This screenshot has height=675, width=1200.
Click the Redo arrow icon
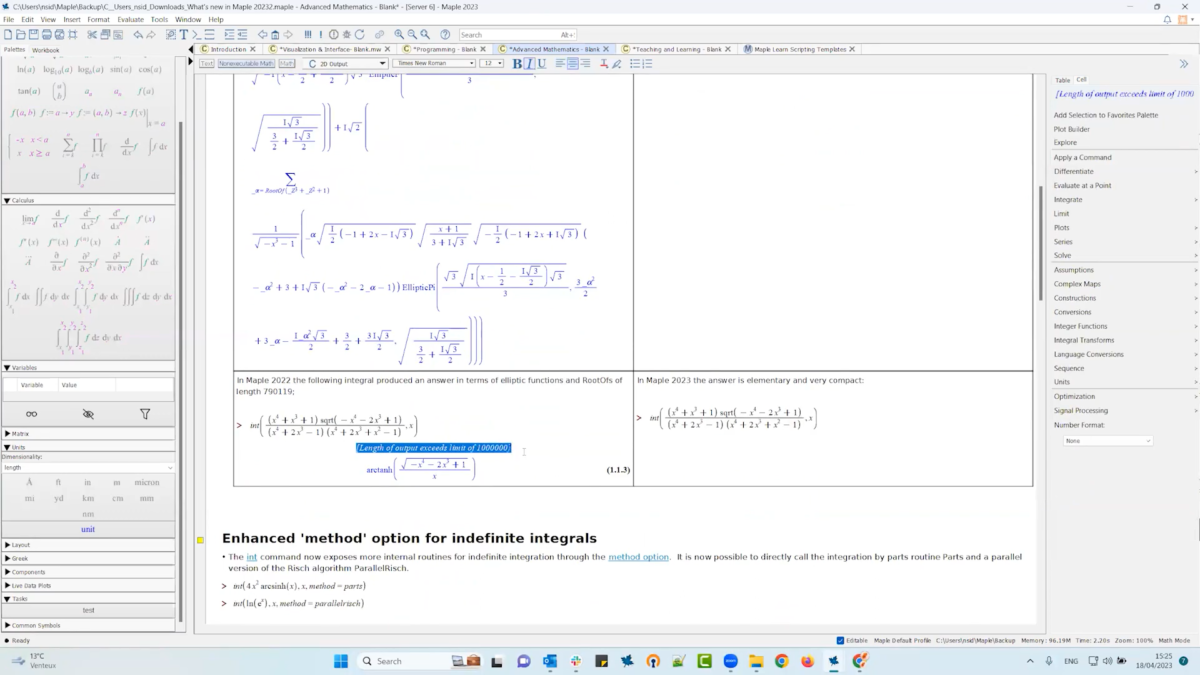coord(151,35)
